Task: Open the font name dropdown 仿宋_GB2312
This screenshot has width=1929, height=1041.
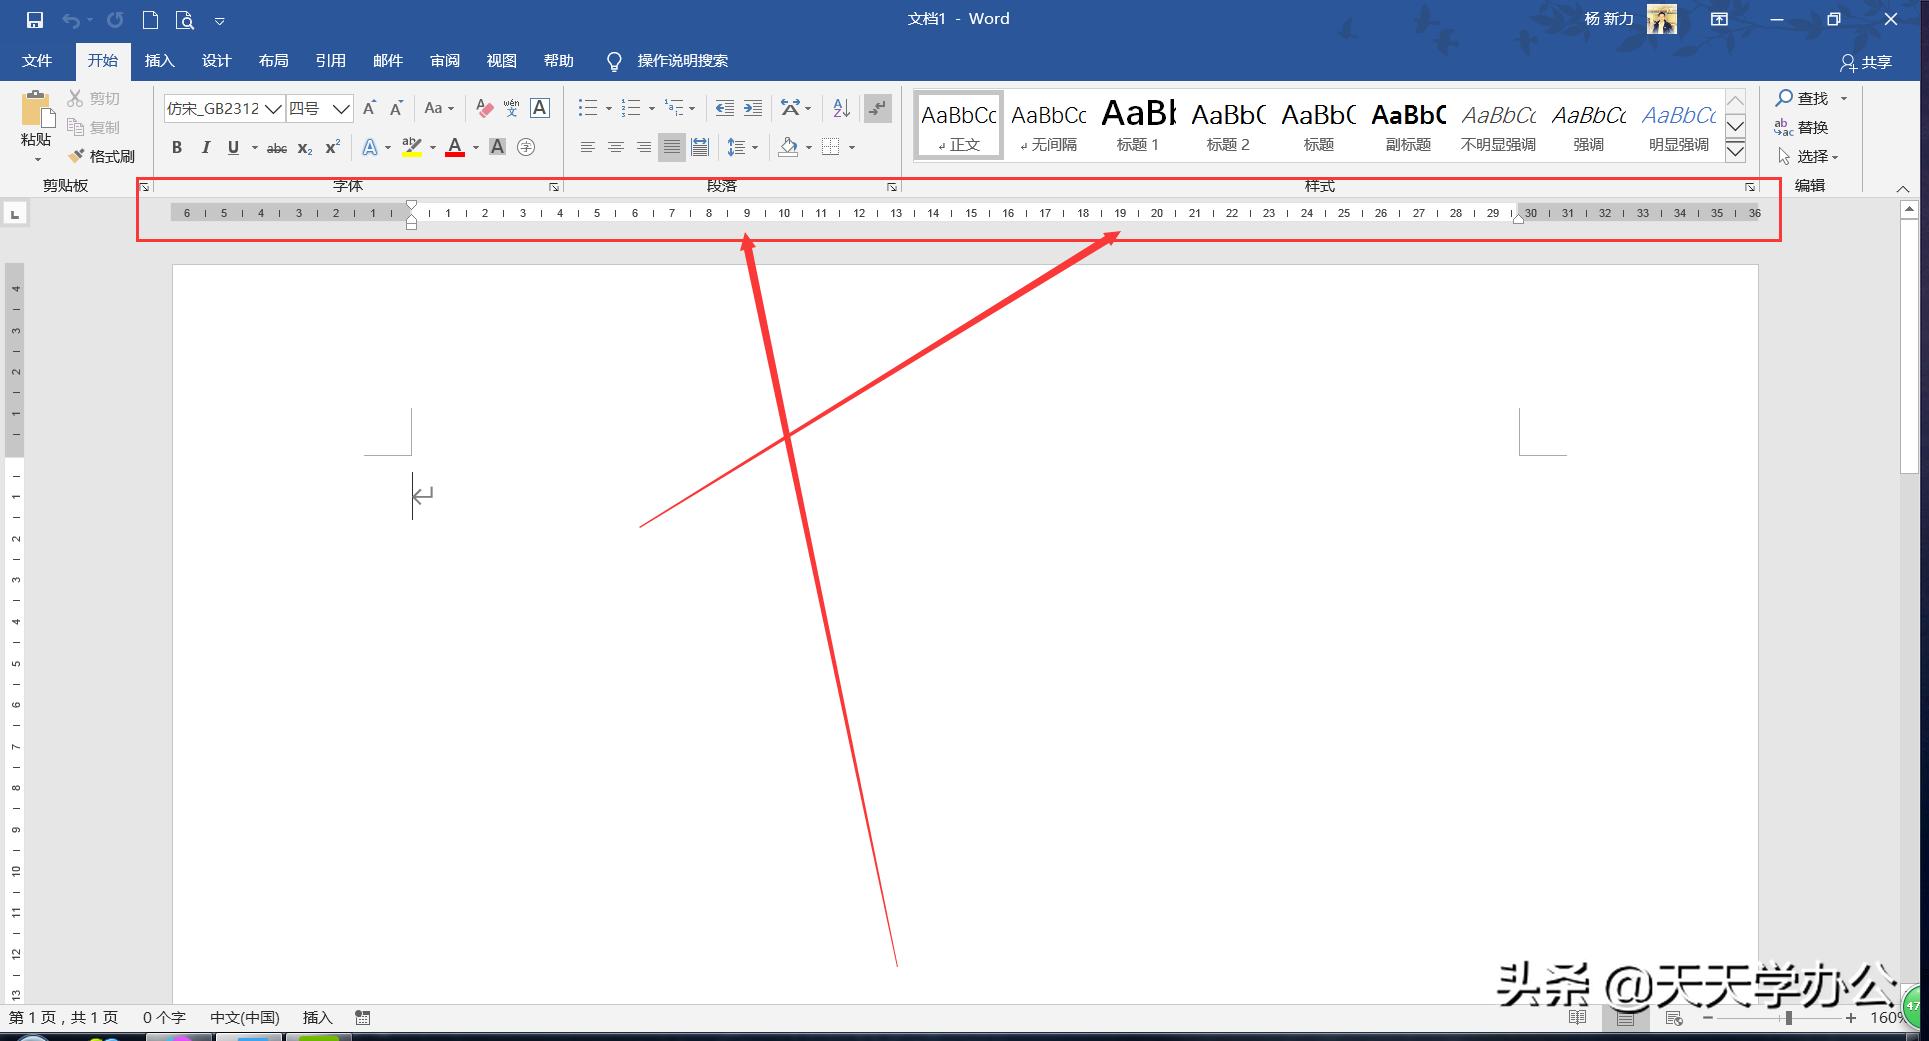Action: 273,108
